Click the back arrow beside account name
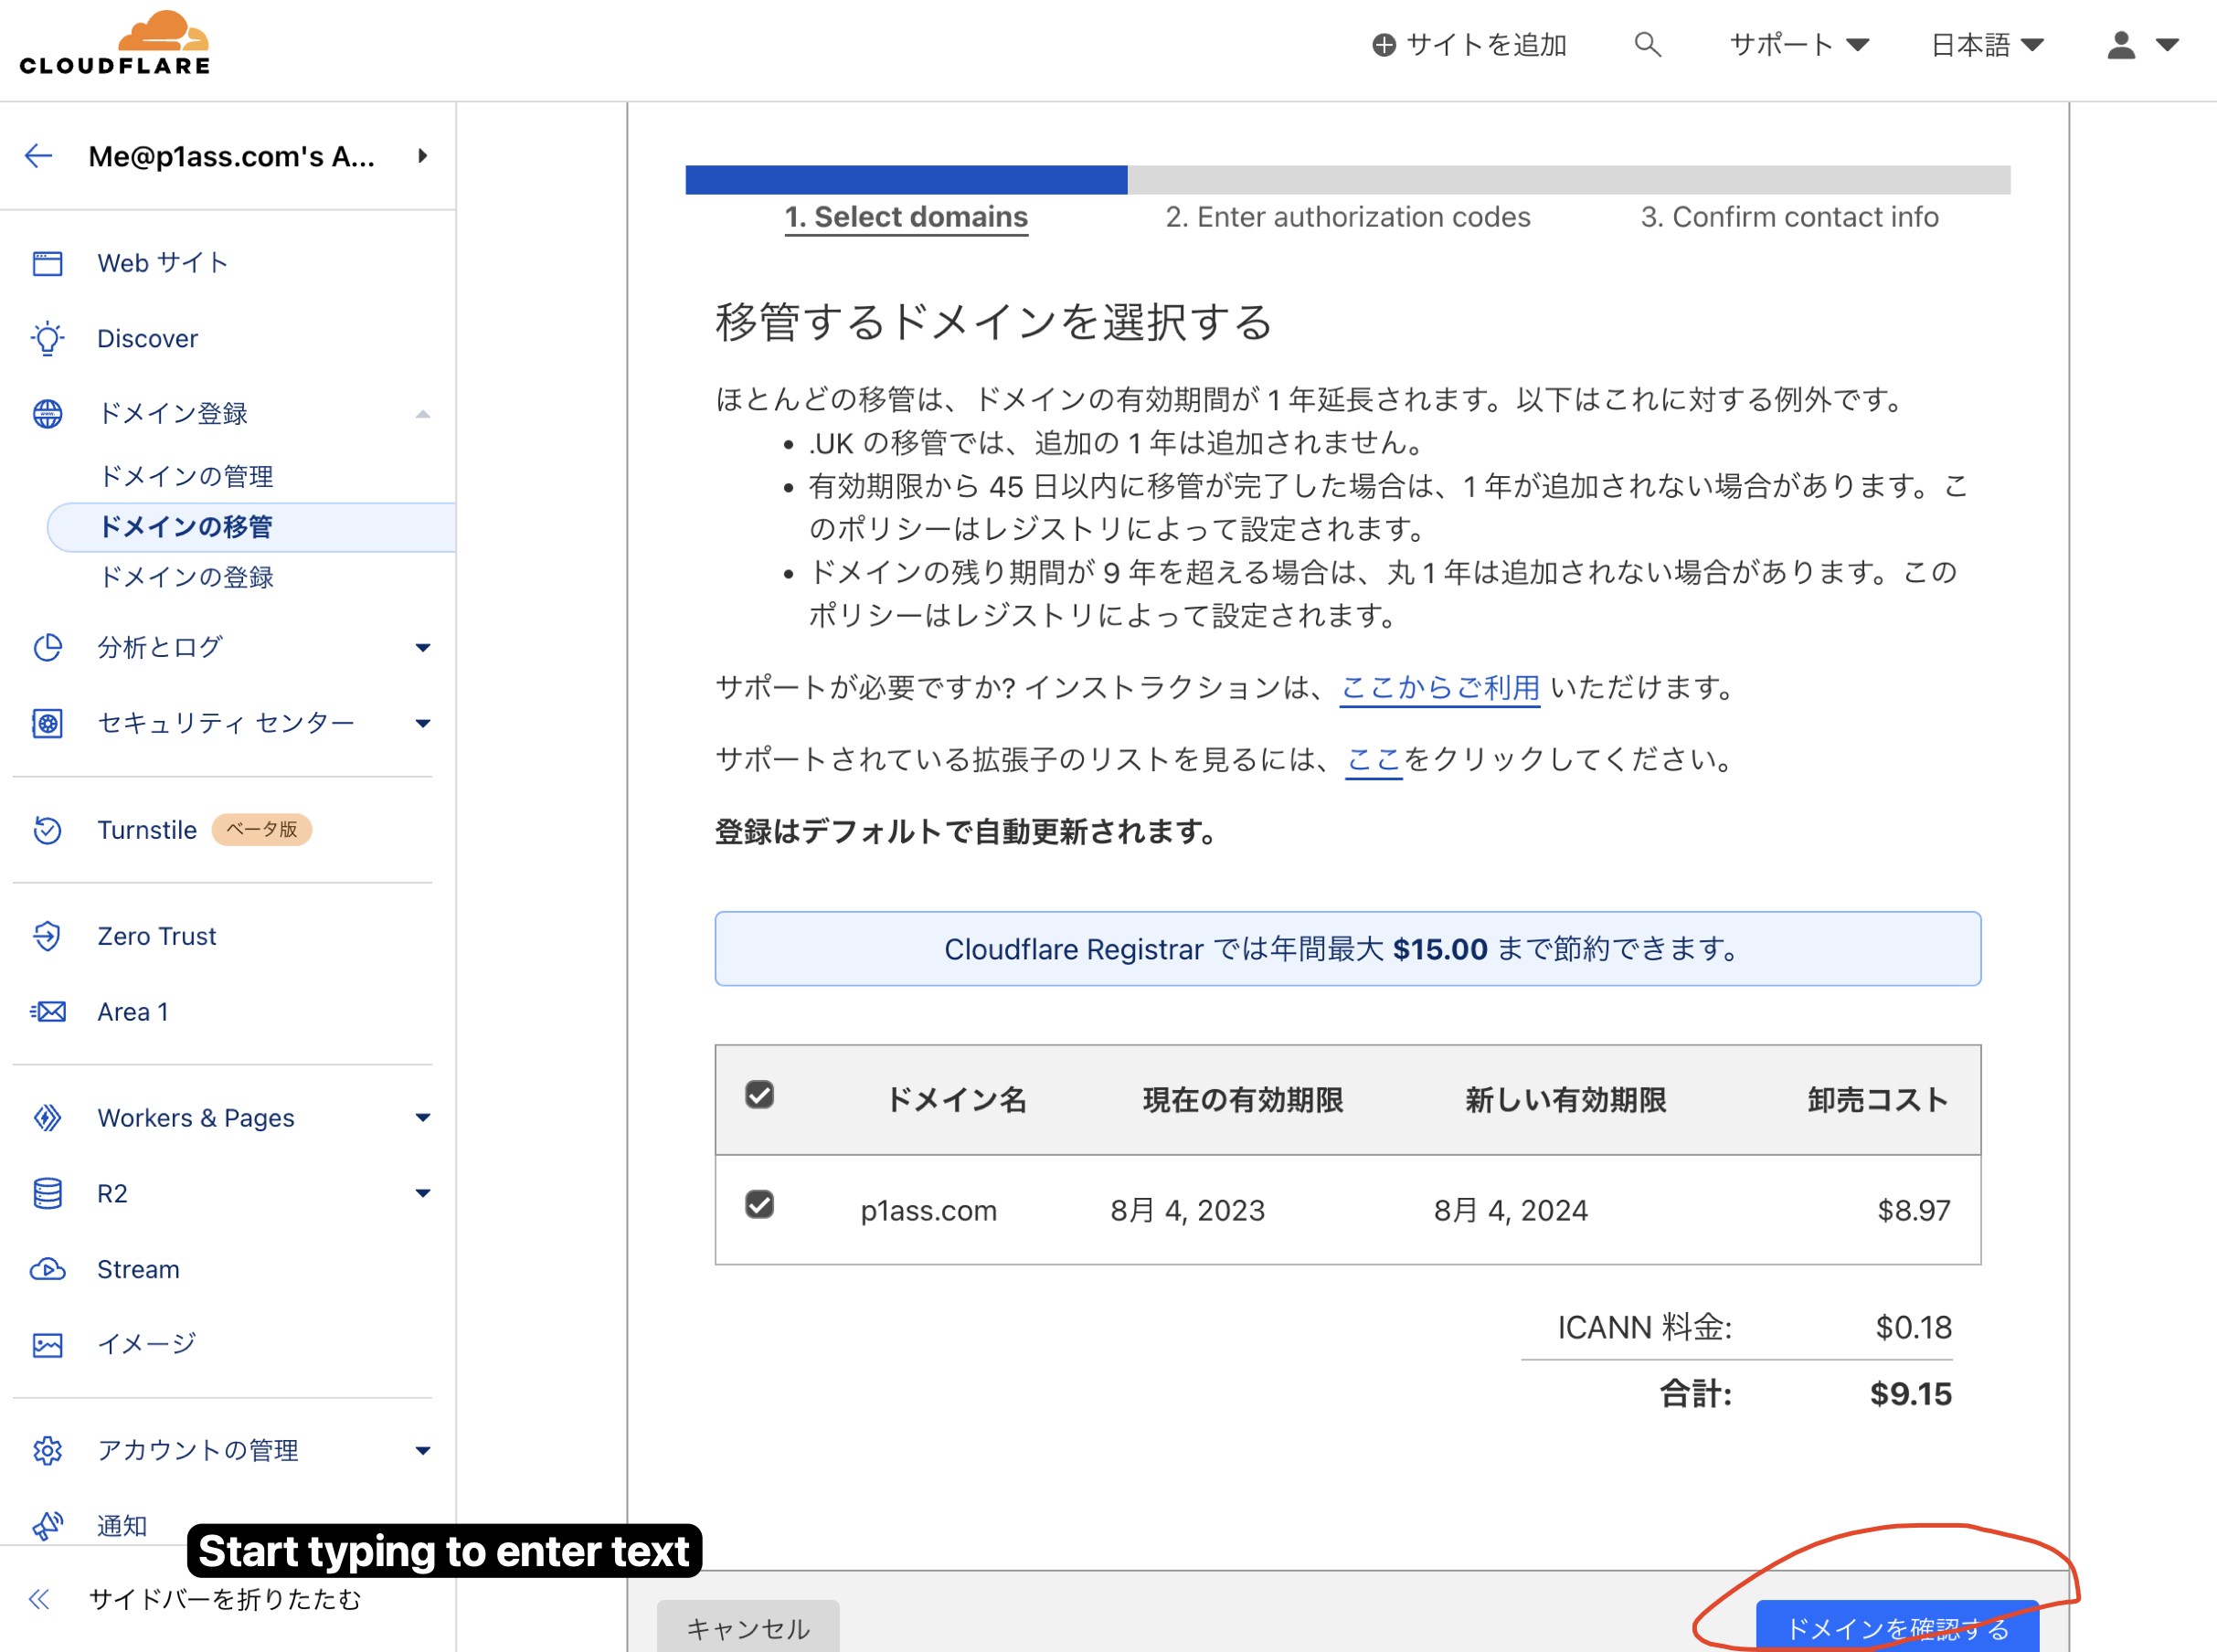This screenshot has height=1652, width=2217. (x=39, y=156)
